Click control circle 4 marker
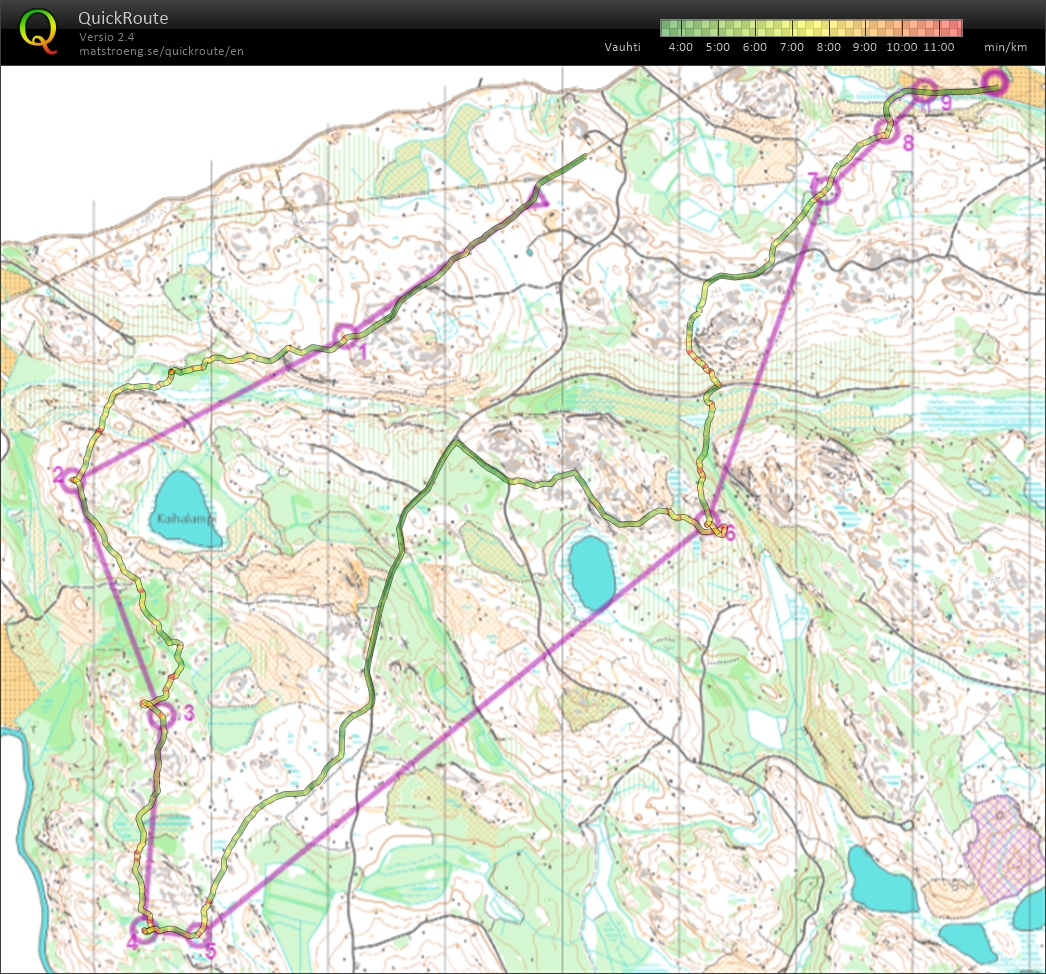1046x974 pixels. (145, 929)
